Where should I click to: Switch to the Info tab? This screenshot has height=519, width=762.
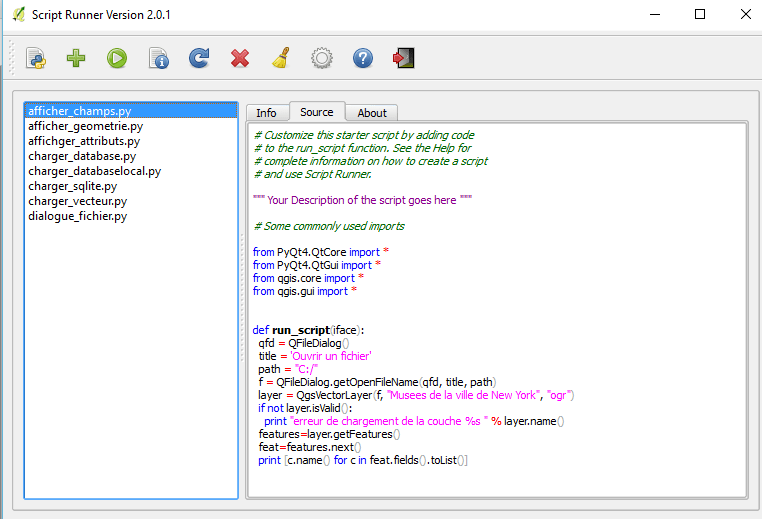click(x=266, y=113)
